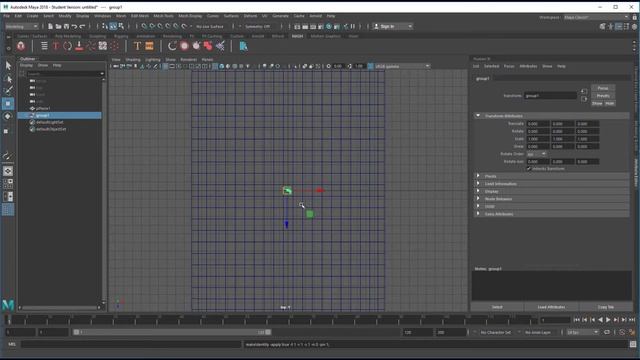640x360 pixels.
Task: Click the Open Scene icon
Action: click(58, 26)
